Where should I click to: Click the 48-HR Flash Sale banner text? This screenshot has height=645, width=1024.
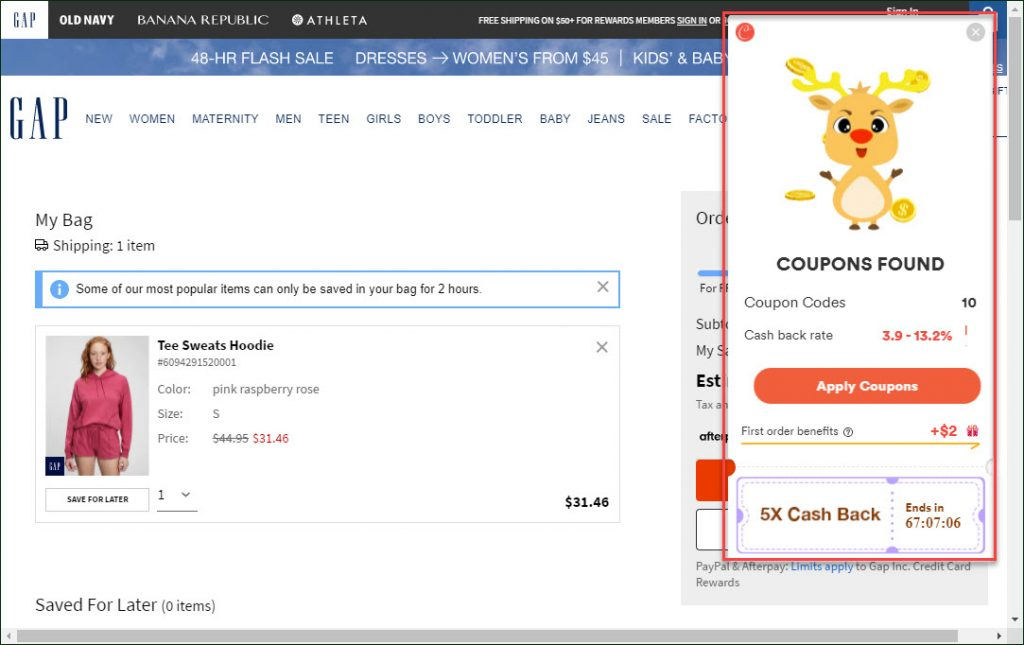click(262, 58)
